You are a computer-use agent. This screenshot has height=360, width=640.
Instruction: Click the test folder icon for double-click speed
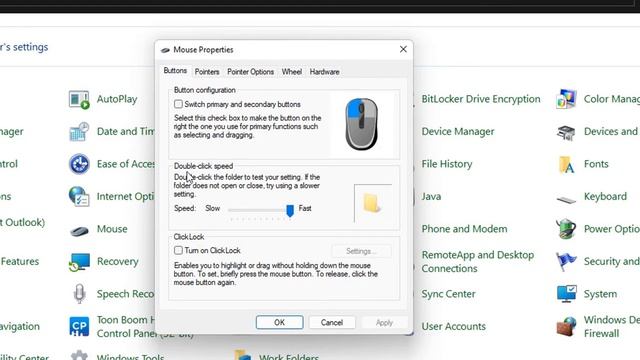click(x=371, y=203)
